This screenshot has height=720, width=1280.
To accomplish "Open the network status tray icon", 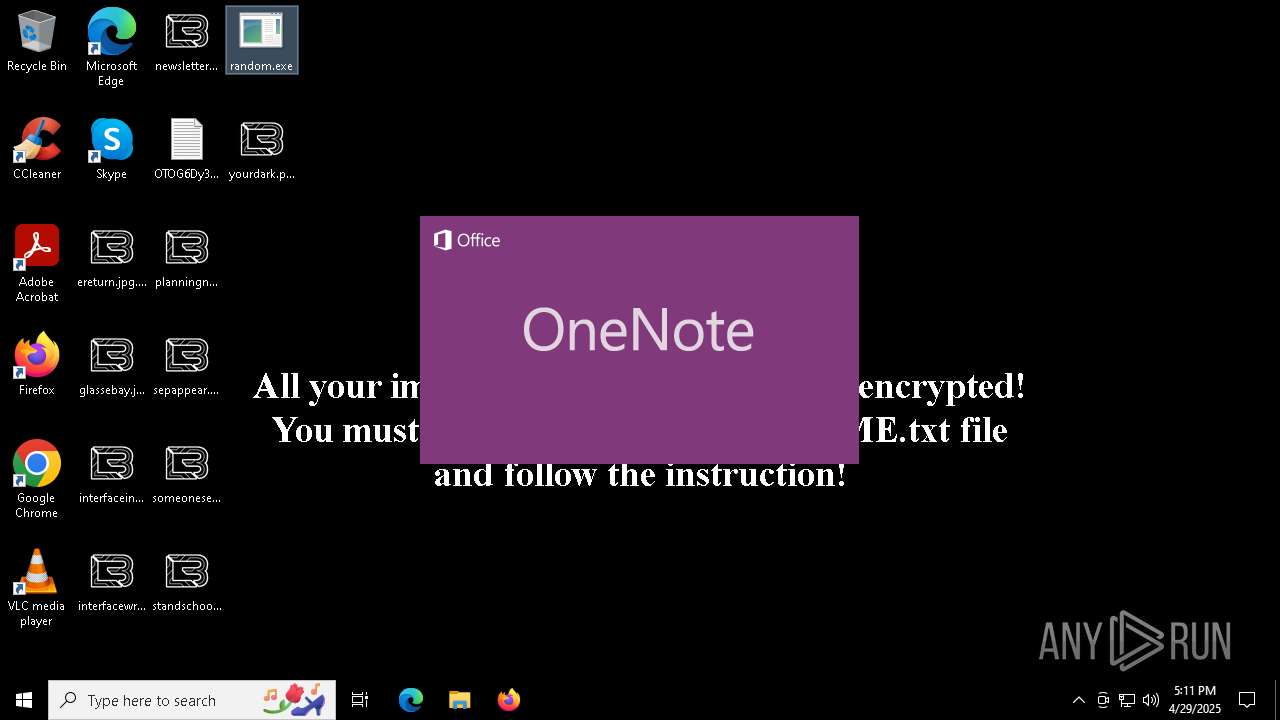I will pyautogui.click(x=1127, y=700).
